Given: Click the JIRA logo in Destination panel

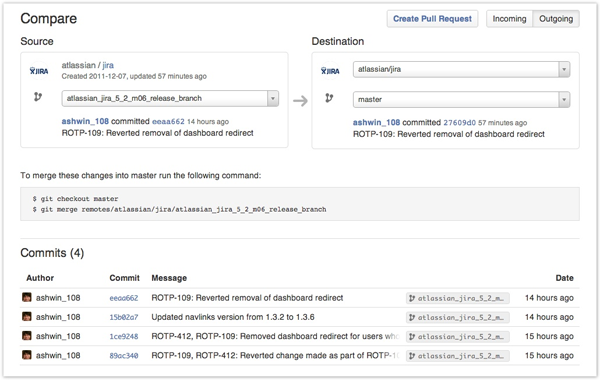Looking at the screenshot, I should click(330, 71).
